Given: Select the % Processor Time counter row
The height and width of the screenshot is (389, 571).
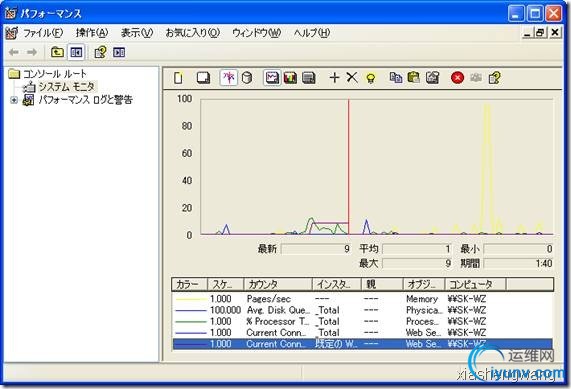Looking at the screenshot, I should click(x=362, y=321).
